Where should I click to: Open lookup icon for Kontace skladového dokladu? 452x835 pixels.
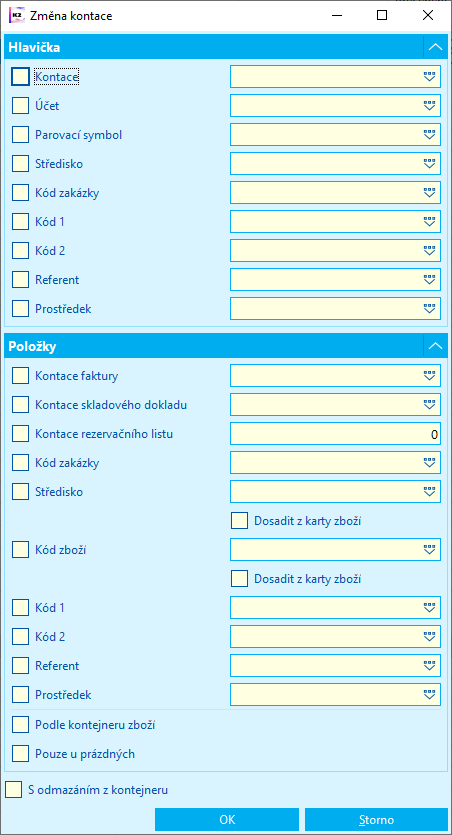click(430, 405)
